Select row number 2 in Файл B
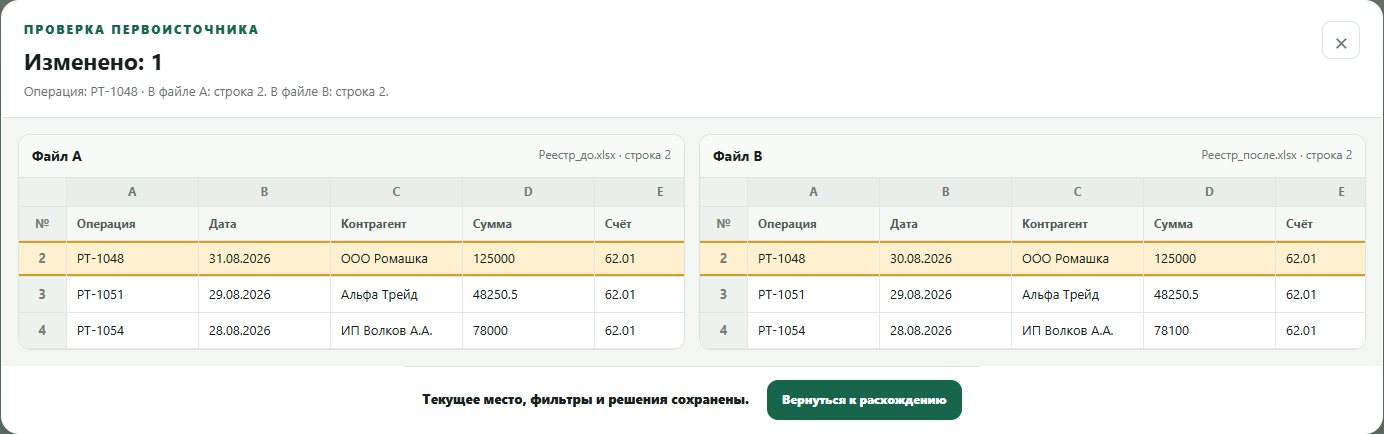Screen dimensions: 1384x434 click(x=724, y=258)
